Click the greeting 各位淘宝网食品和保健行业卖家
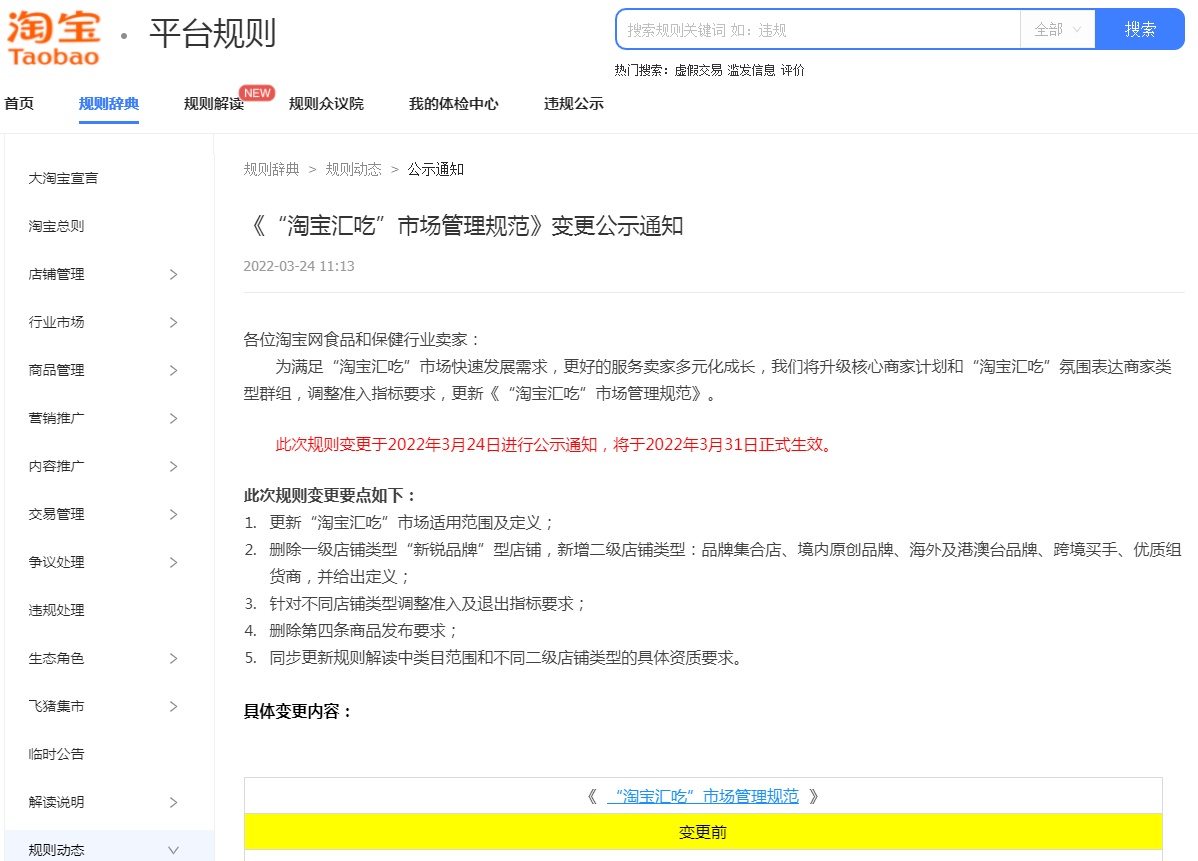Screen dimensions: 1198x861 361,340
